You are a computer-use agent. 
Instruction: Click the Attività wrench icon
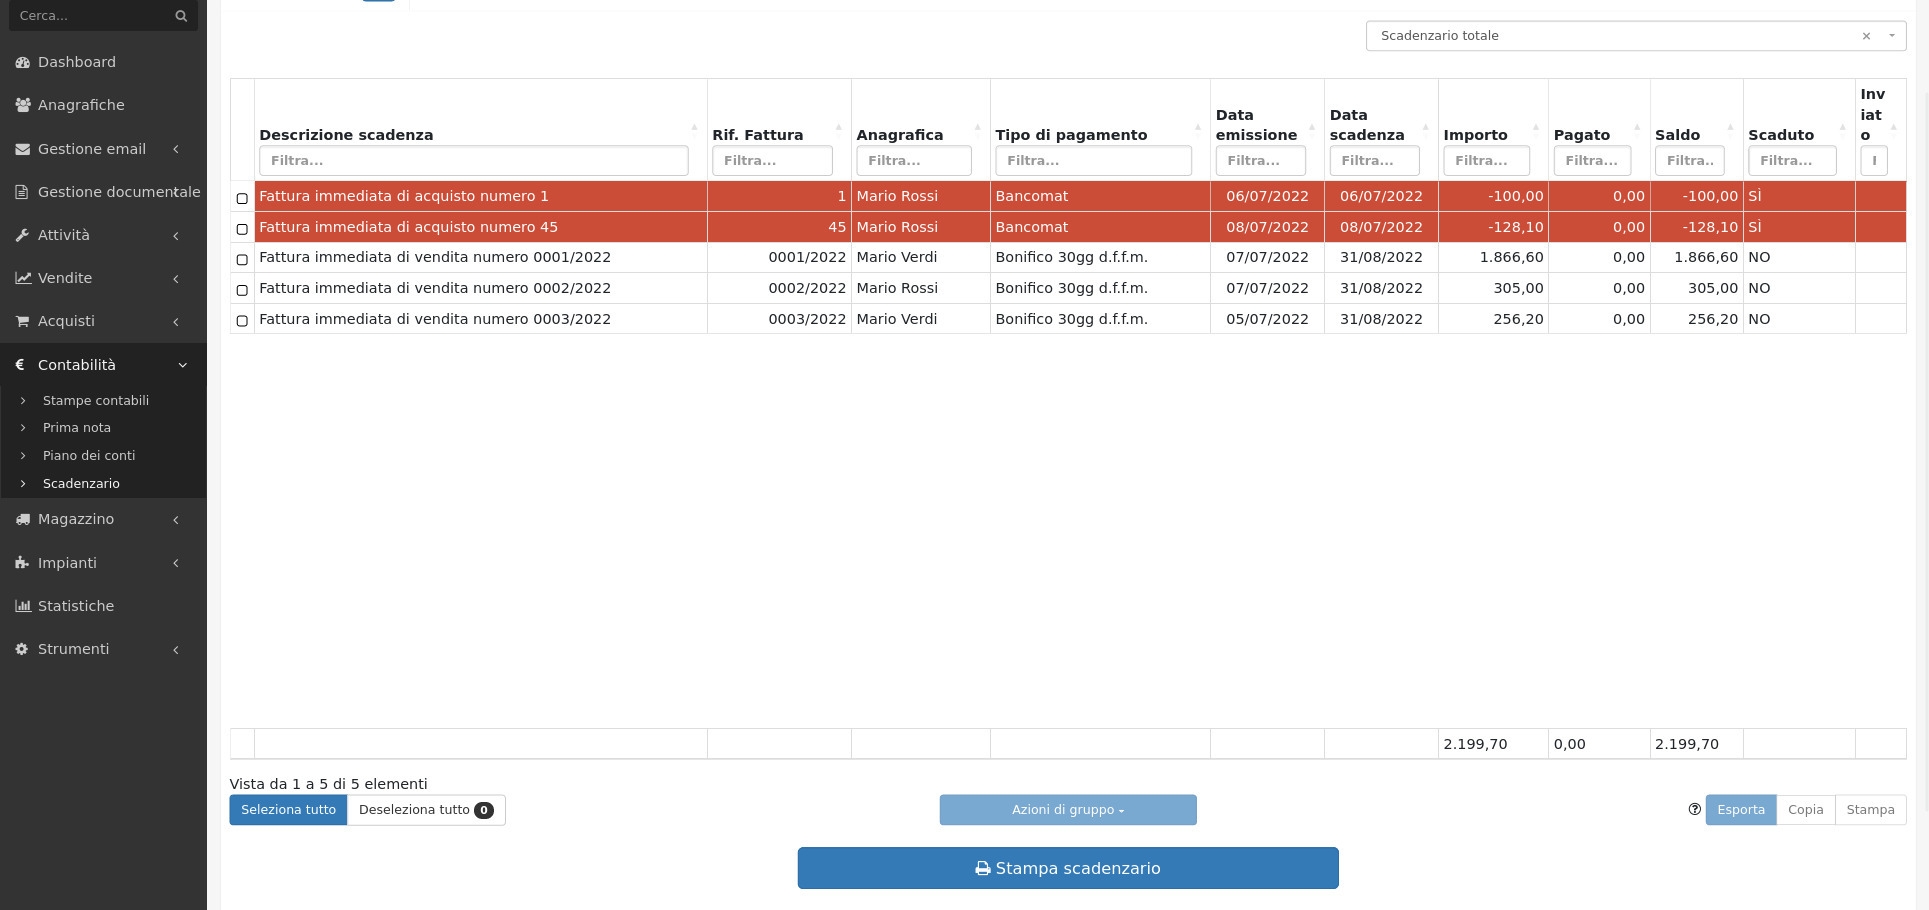click(x=22, y=235)
